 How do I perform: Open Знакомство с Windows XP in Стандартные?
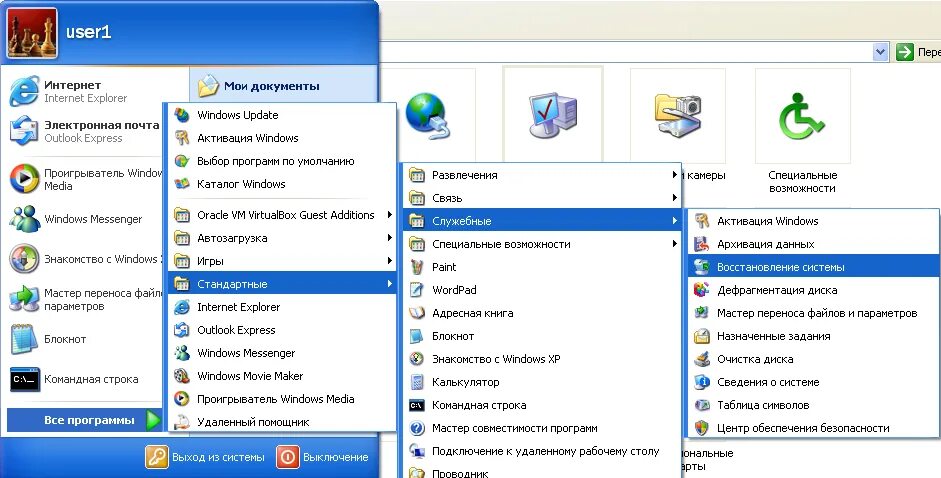[x=543, y=359]
